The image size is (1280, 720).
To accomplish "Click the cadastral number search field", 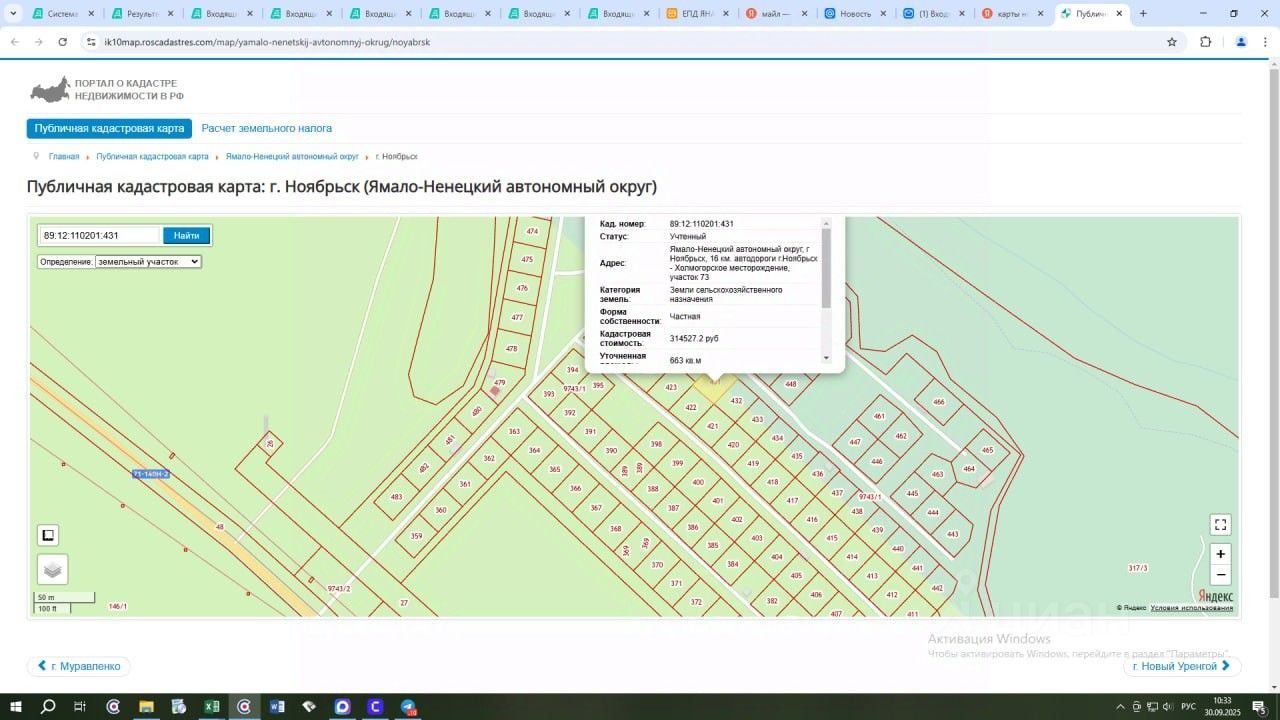I will (x=100, y=236).
